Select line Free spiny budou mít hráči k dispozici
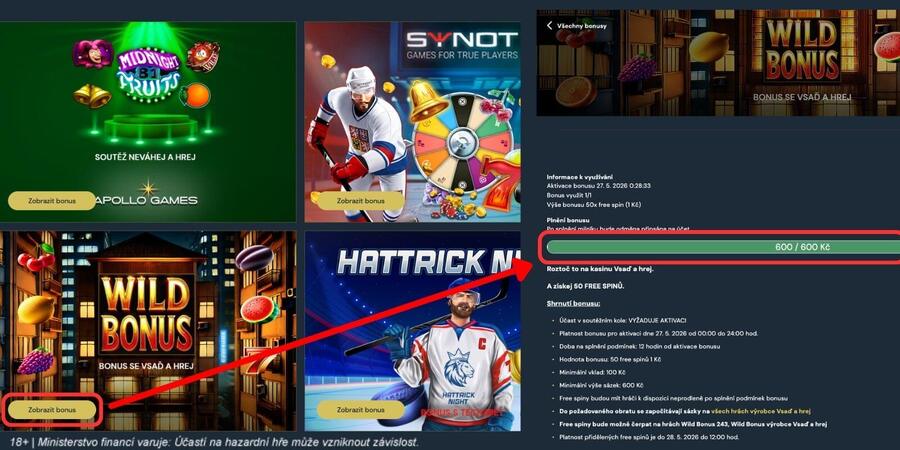This screenshot has width=900, height=450. (x=673, y=398)
